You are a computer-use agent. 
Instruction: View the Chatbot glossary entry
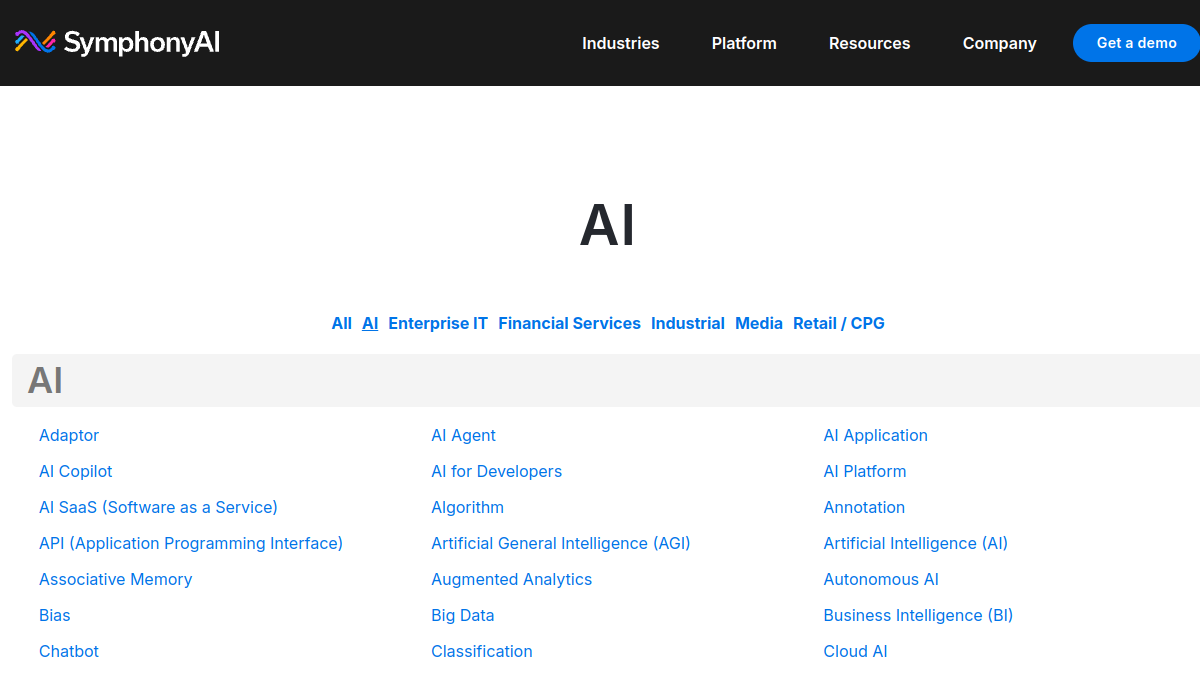[69, 651]
